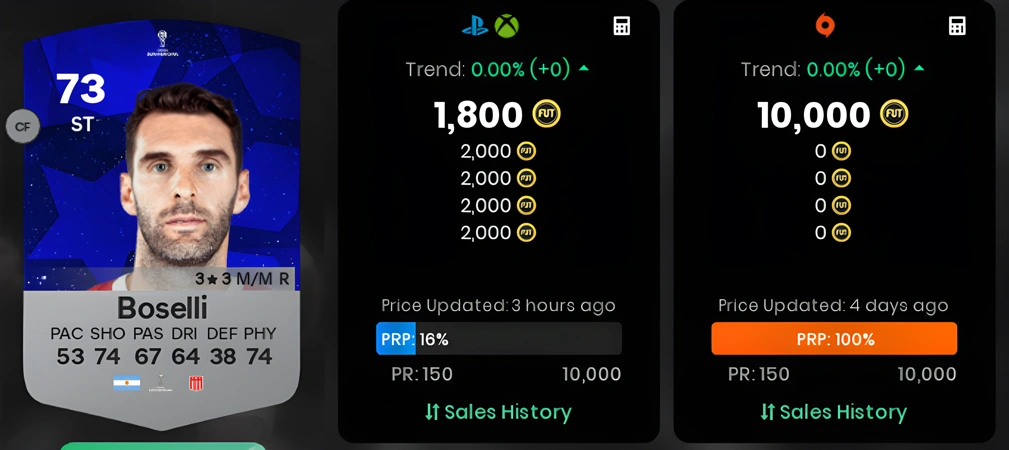
Task: Click the console 1,800 current price
Action: pos(478,115)
